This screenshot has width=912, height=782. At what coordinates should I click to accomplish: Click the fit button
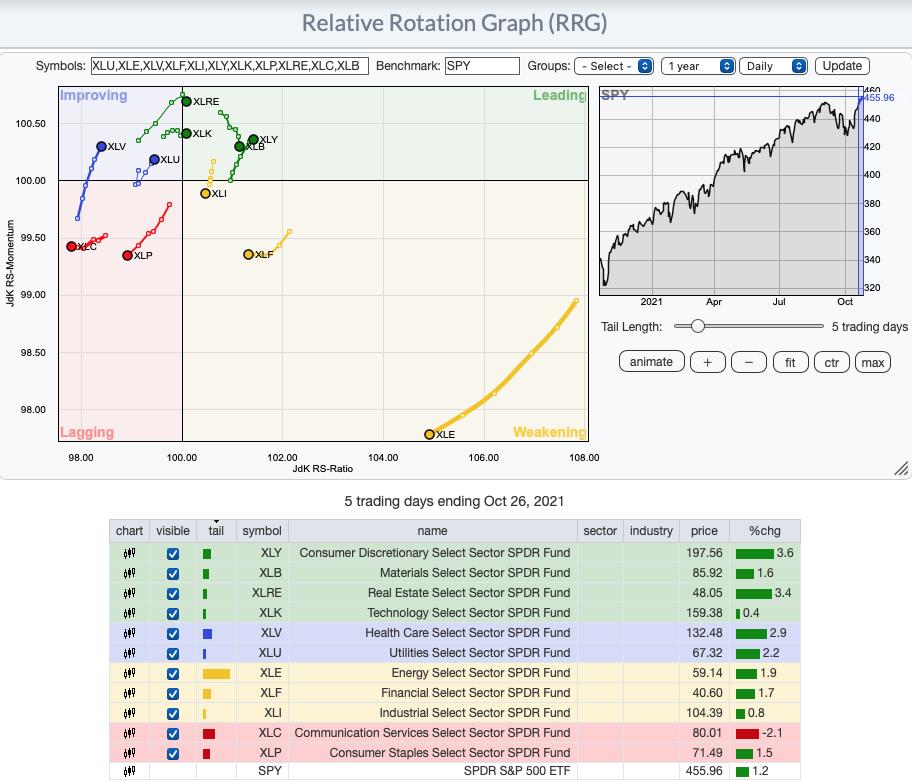coord(790,362)
